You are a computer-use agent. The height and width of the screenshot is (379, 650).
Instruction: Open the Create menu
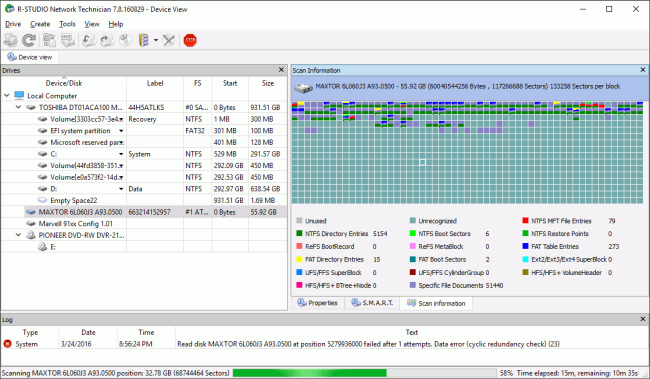click(x=40, y=24)
